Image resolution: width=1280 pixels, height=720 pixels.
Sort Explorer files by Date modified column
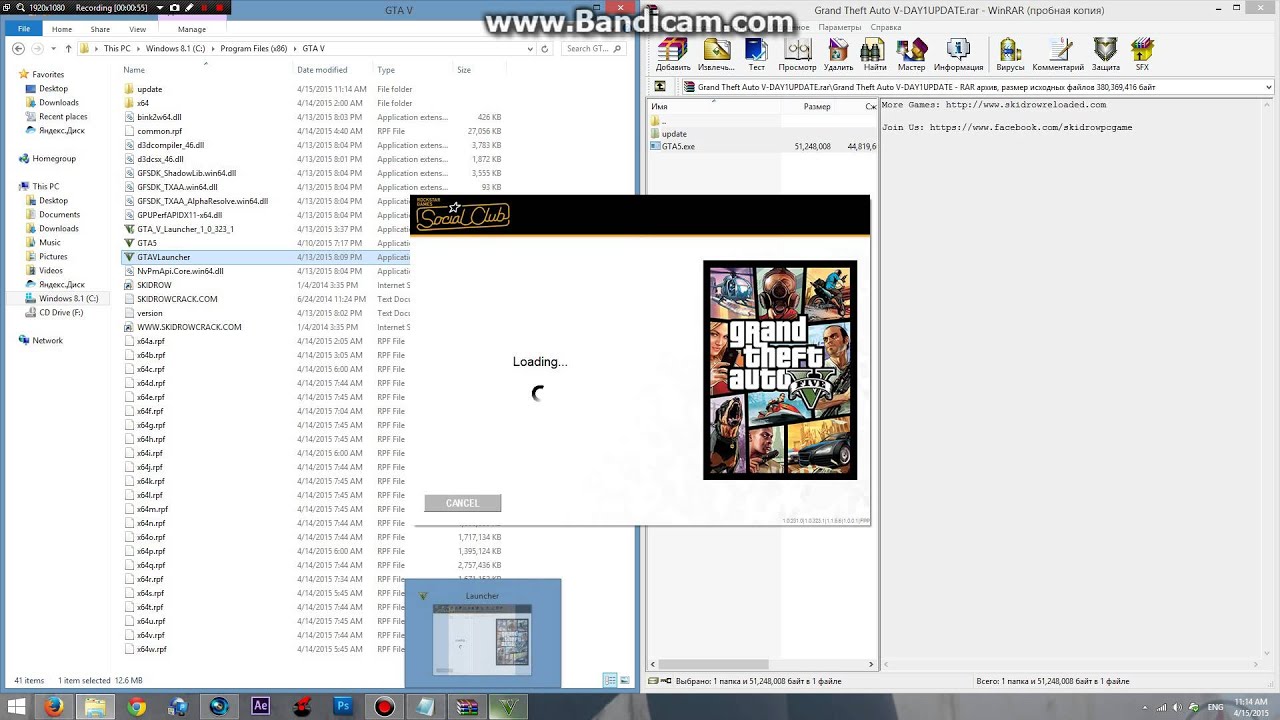322,70
